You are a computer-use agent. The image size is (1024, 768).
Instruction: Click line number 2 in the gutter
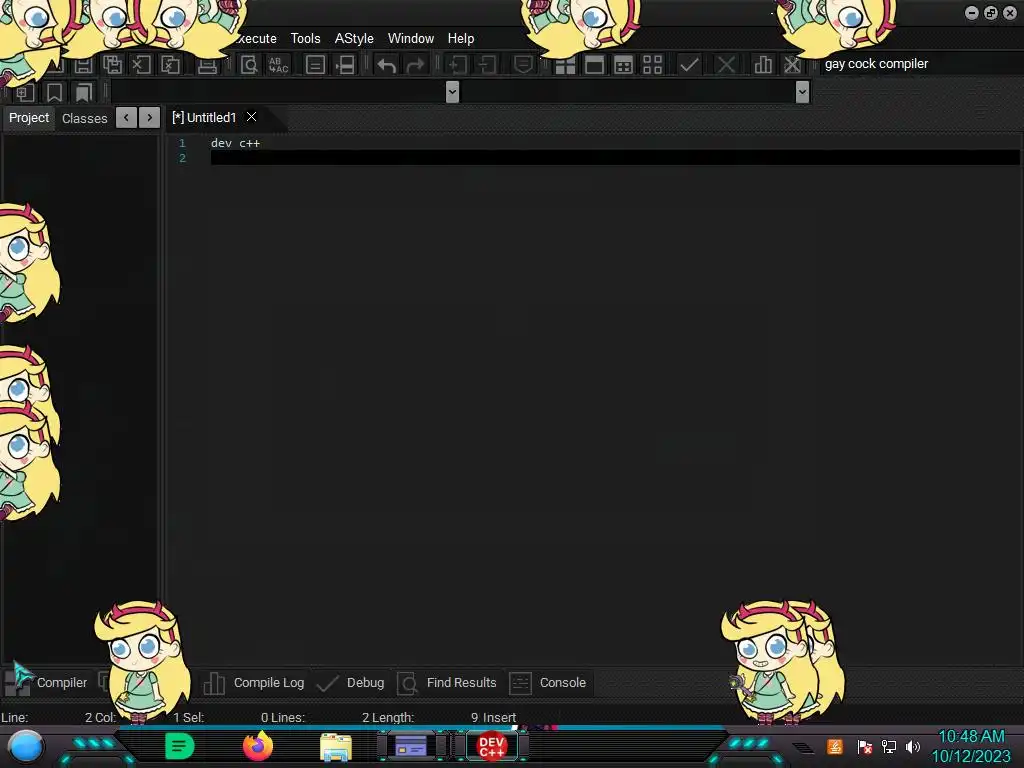coord(182,158)
